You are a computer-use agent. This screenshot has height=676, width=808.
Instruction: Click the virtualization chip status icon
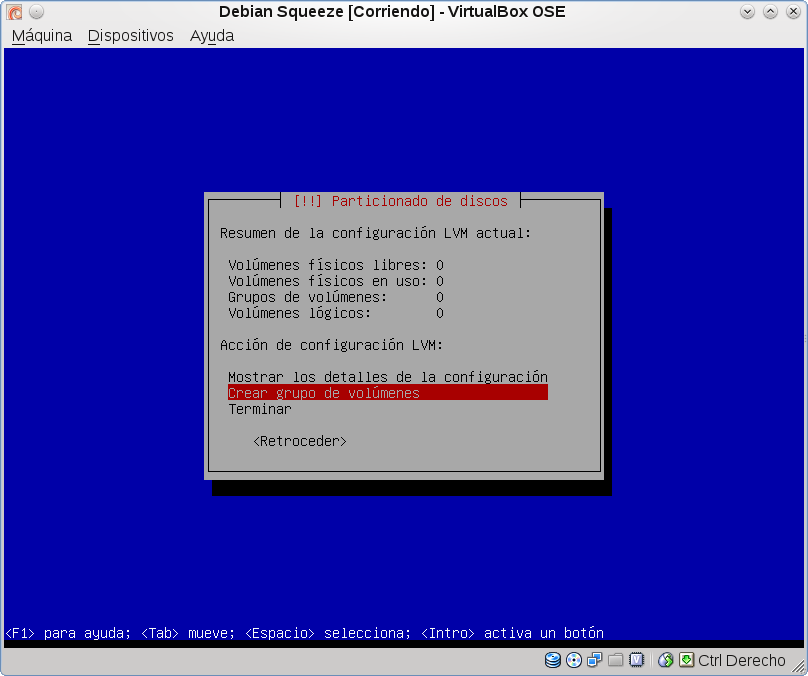636,660
